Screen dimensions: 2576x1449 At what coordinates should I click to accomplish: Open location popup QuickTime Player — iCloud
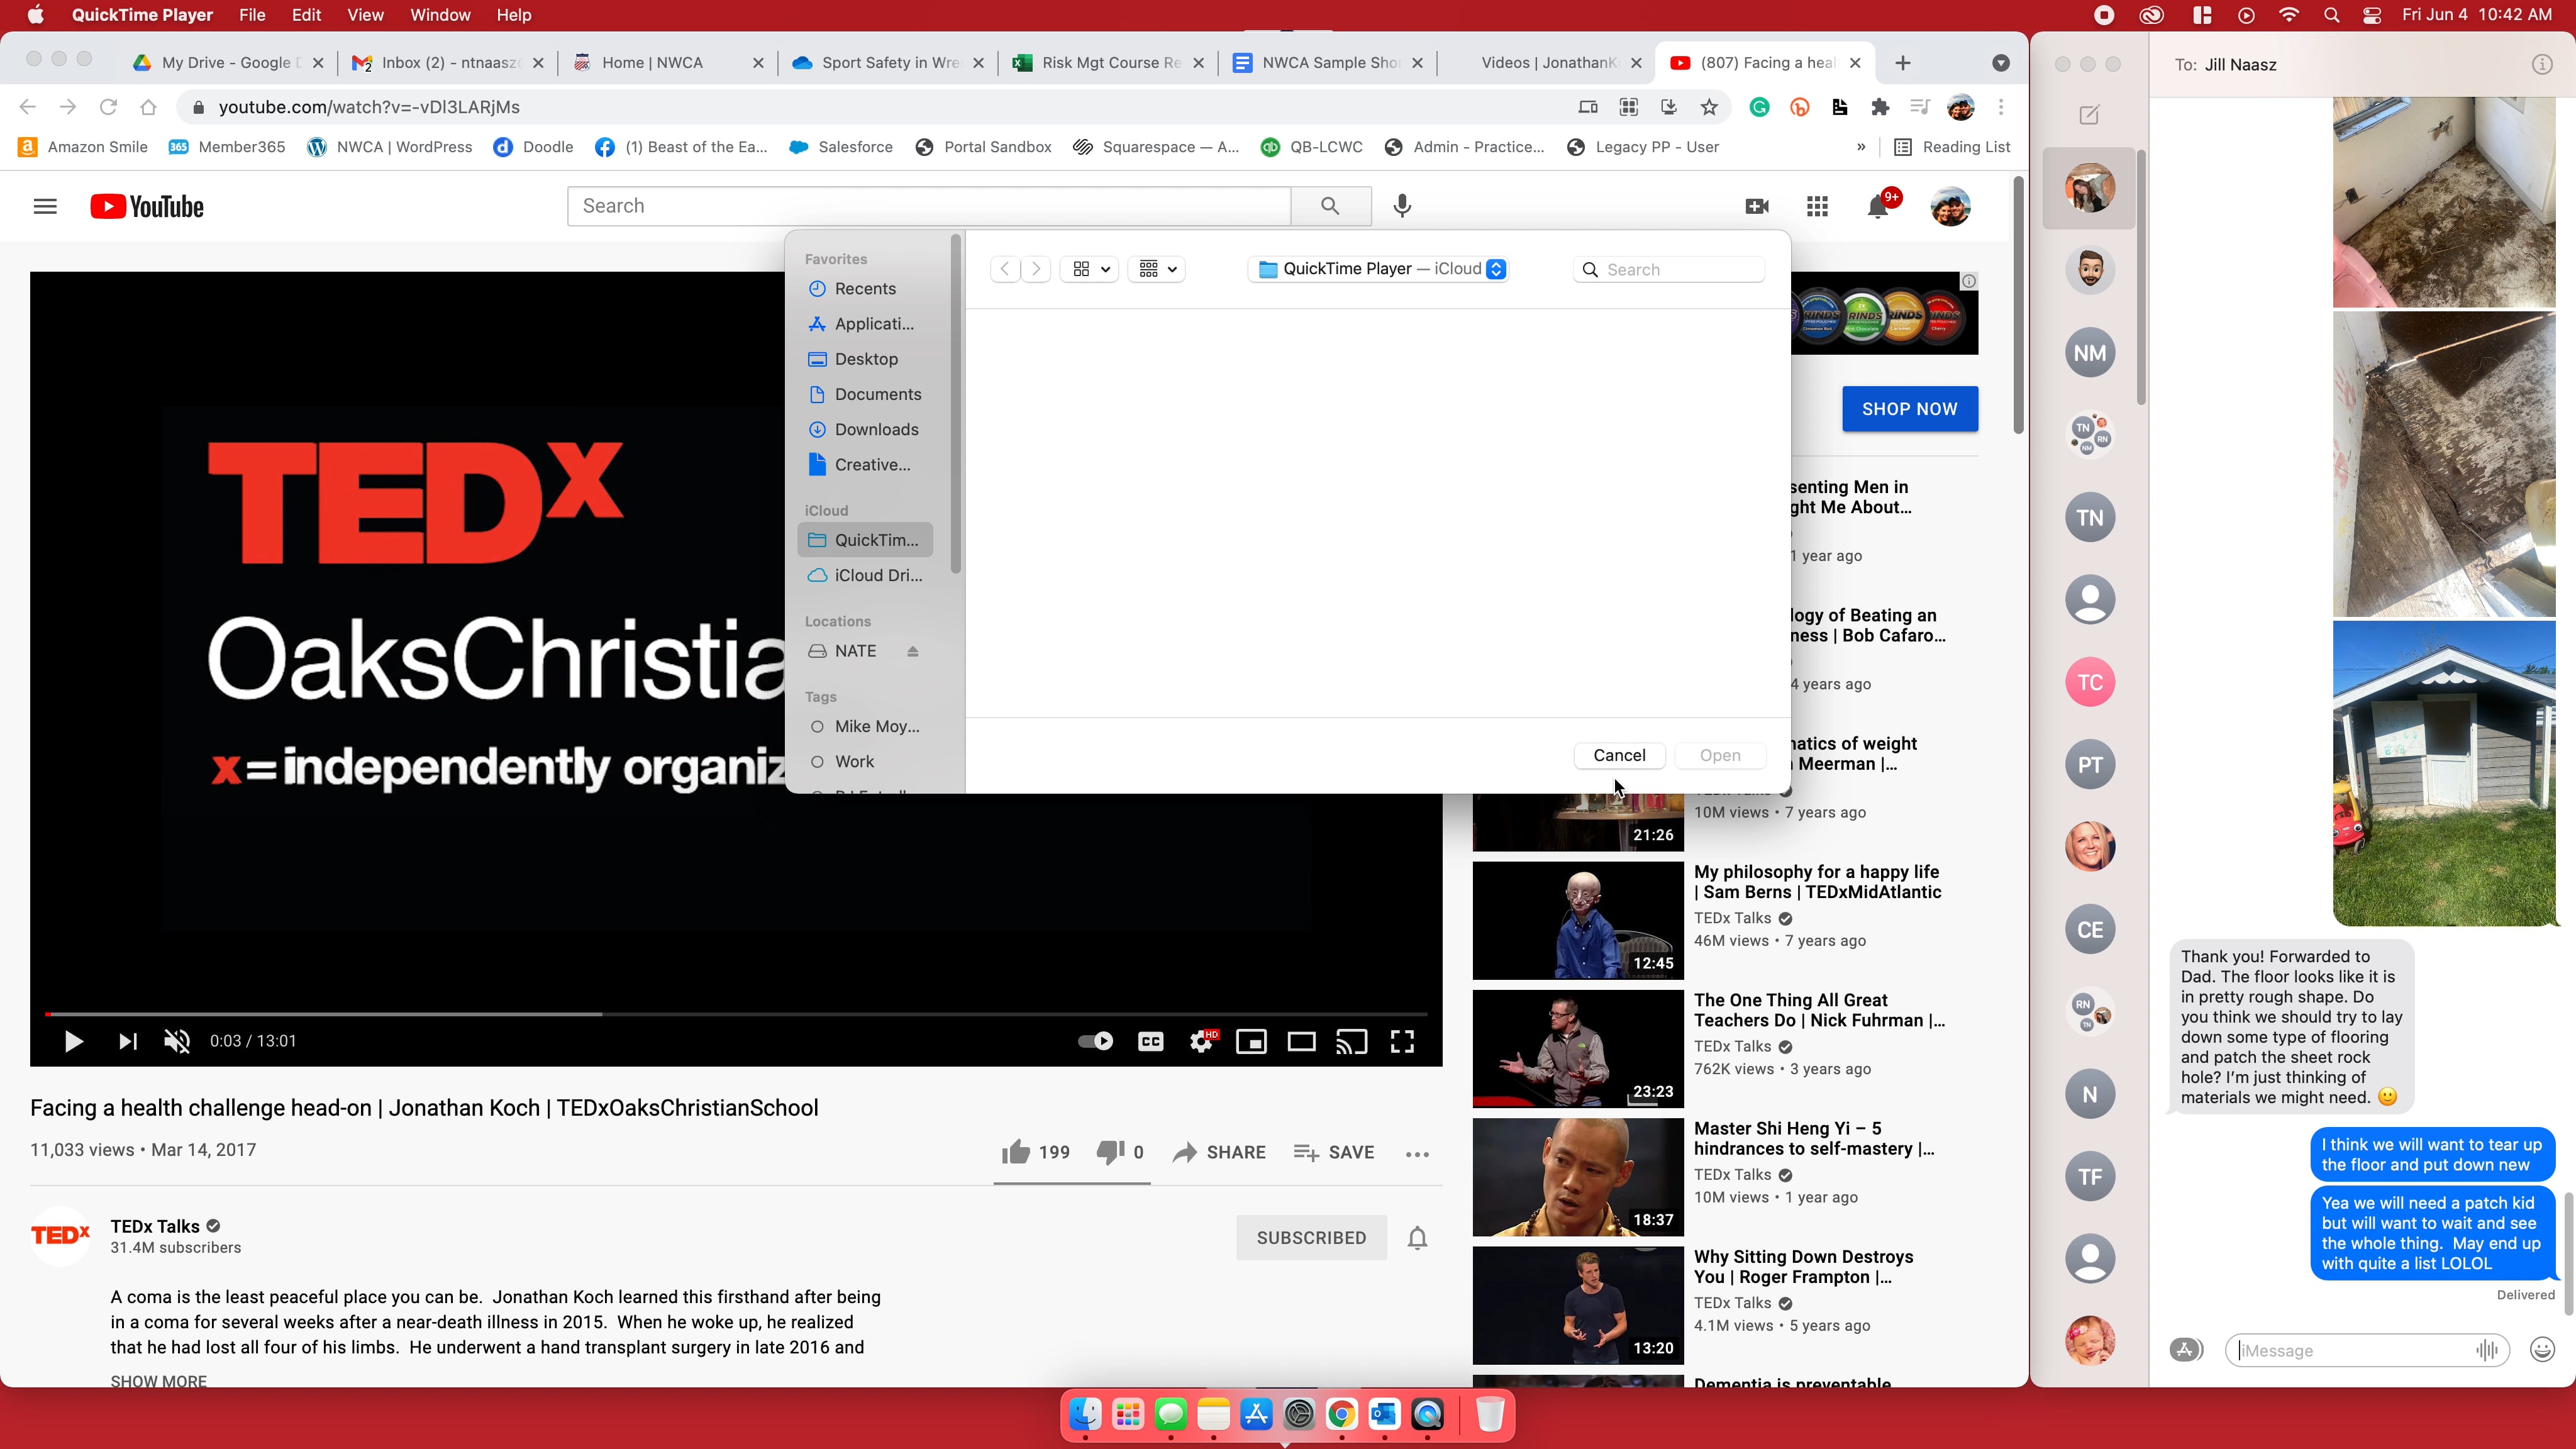click(x=1378, y=269)
